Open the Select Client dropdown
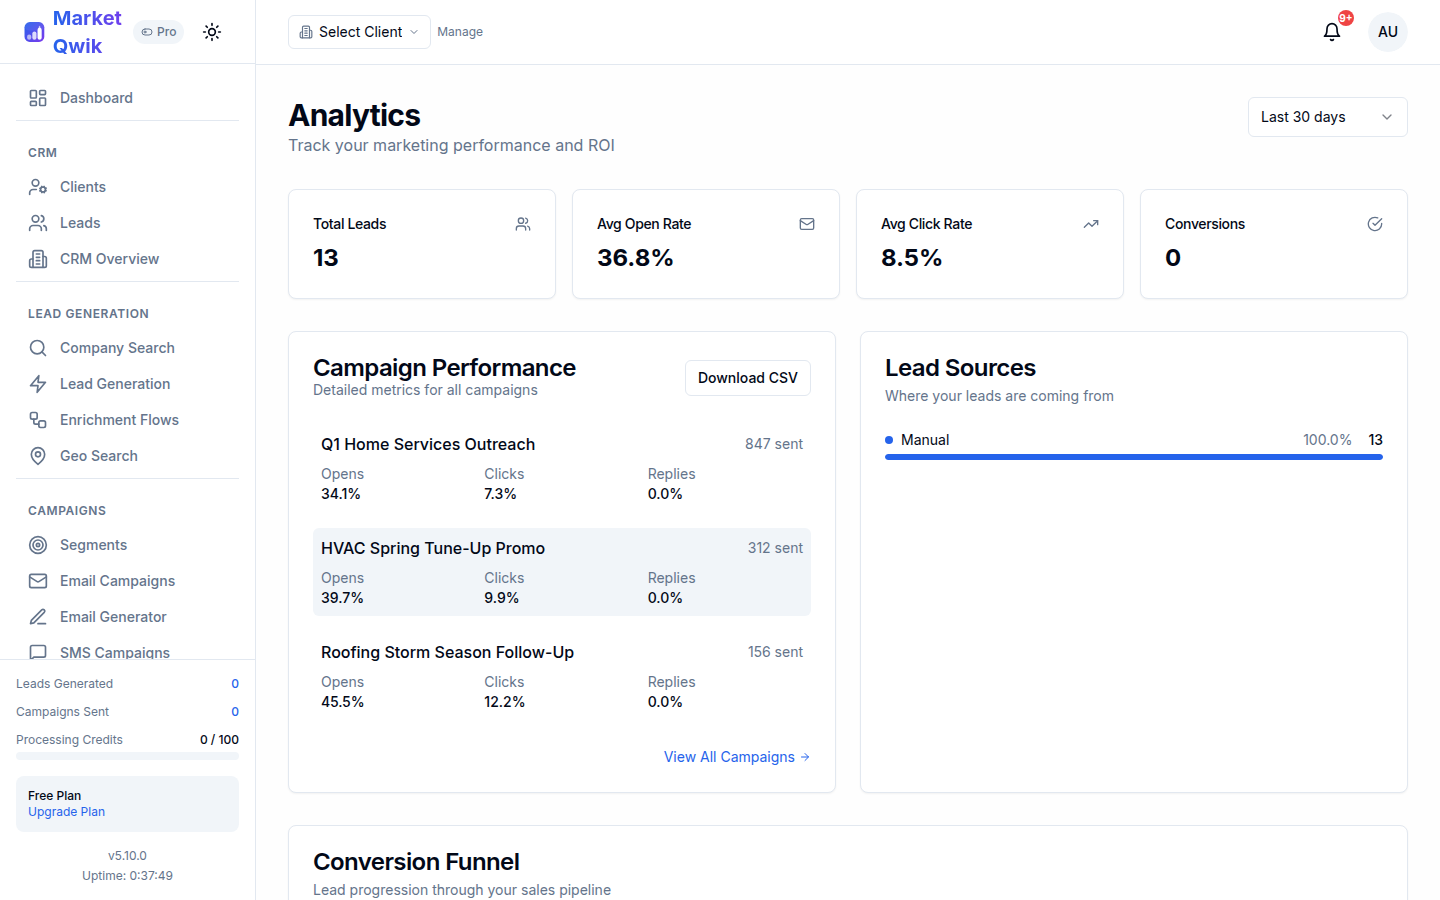The height and width of the screenshot is (900, 1440). point(358,31)
